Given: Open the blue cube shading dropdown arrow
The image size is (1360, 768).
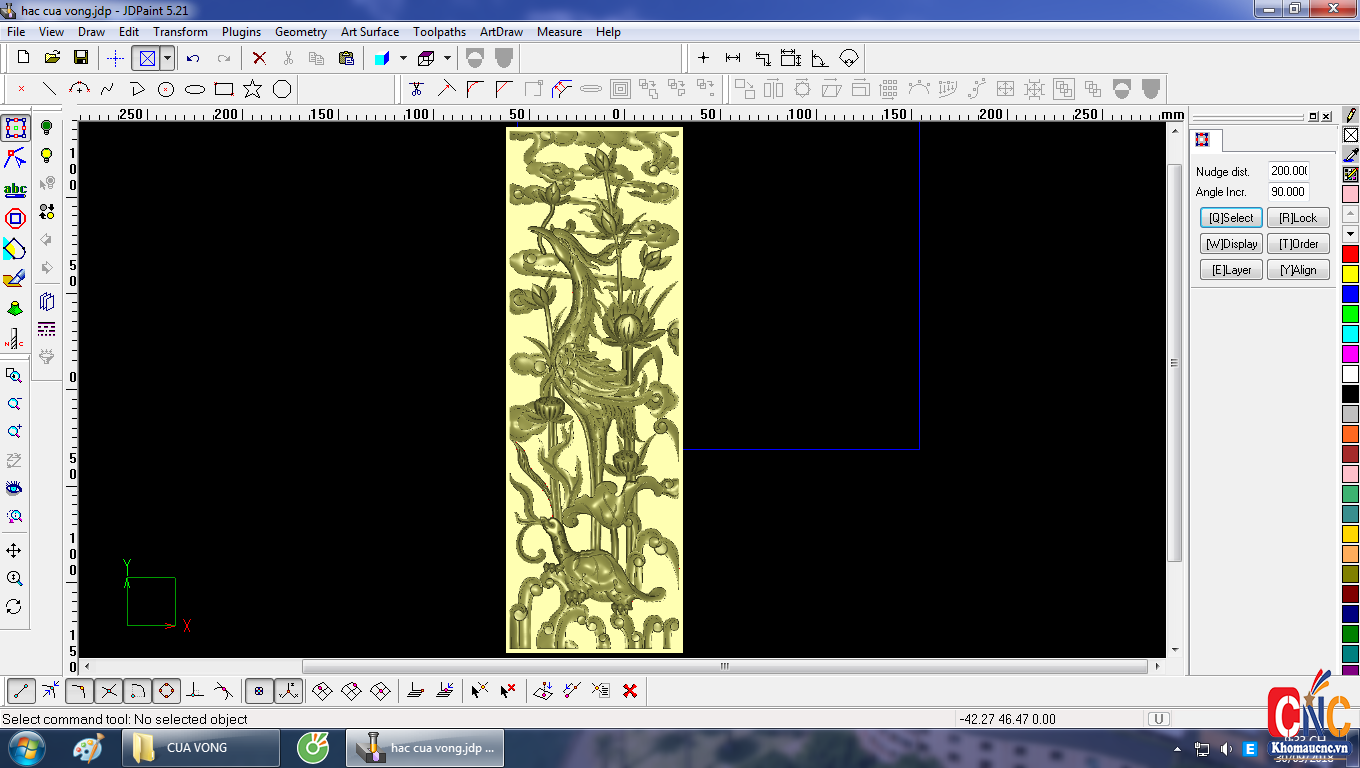Looking at the screenshot, I should click(x=403, y=58).
